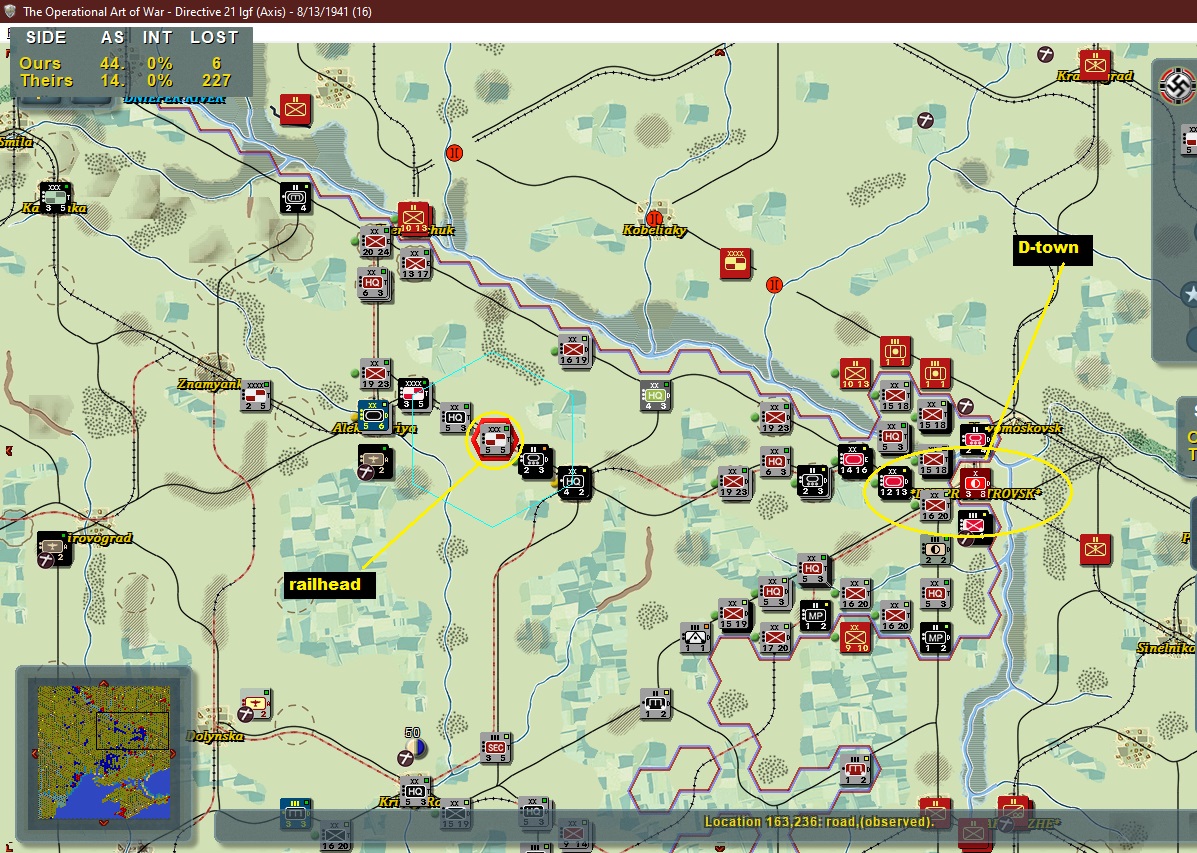Click the minimap left scroll arrow
The image size is (1197, 853).
point(34,754)
